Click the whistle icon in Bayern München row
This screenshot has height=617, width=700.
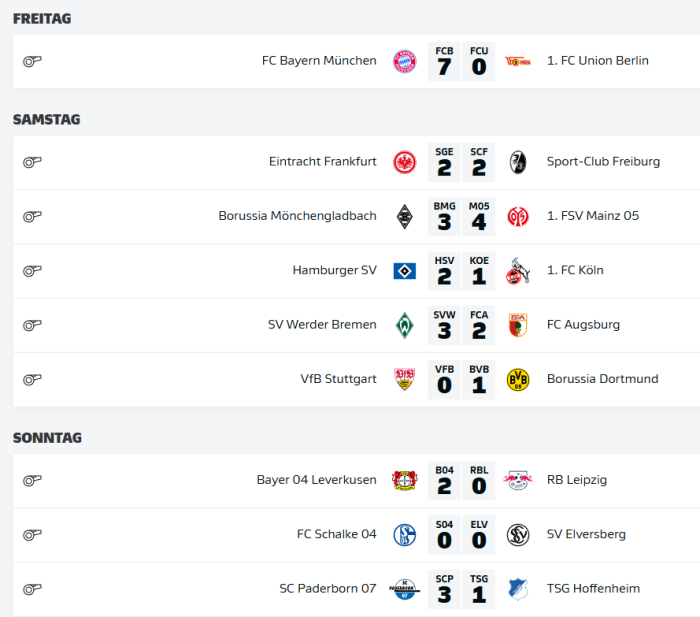point(32,61)
